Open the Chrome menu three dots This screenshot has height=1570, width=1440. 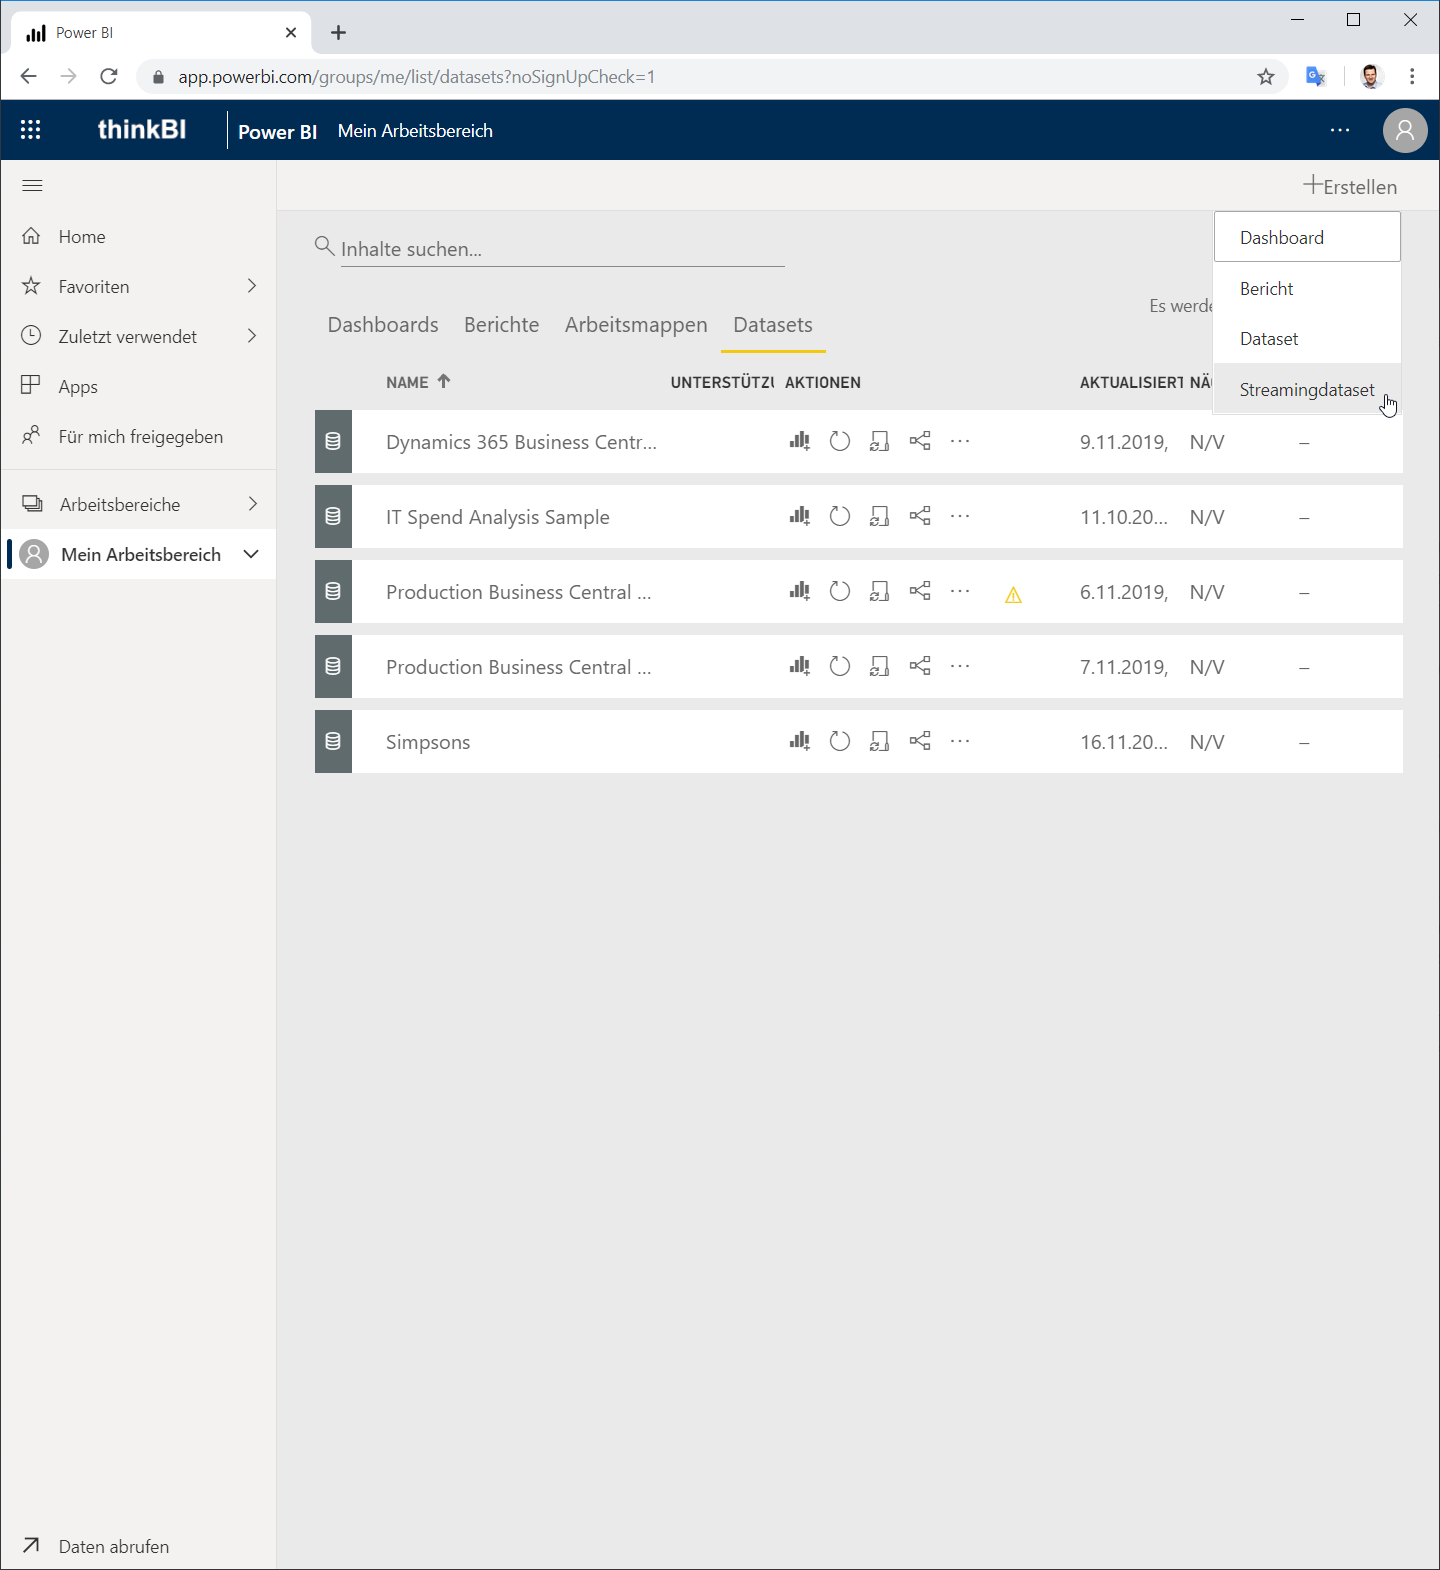[x=1412, y=77]
